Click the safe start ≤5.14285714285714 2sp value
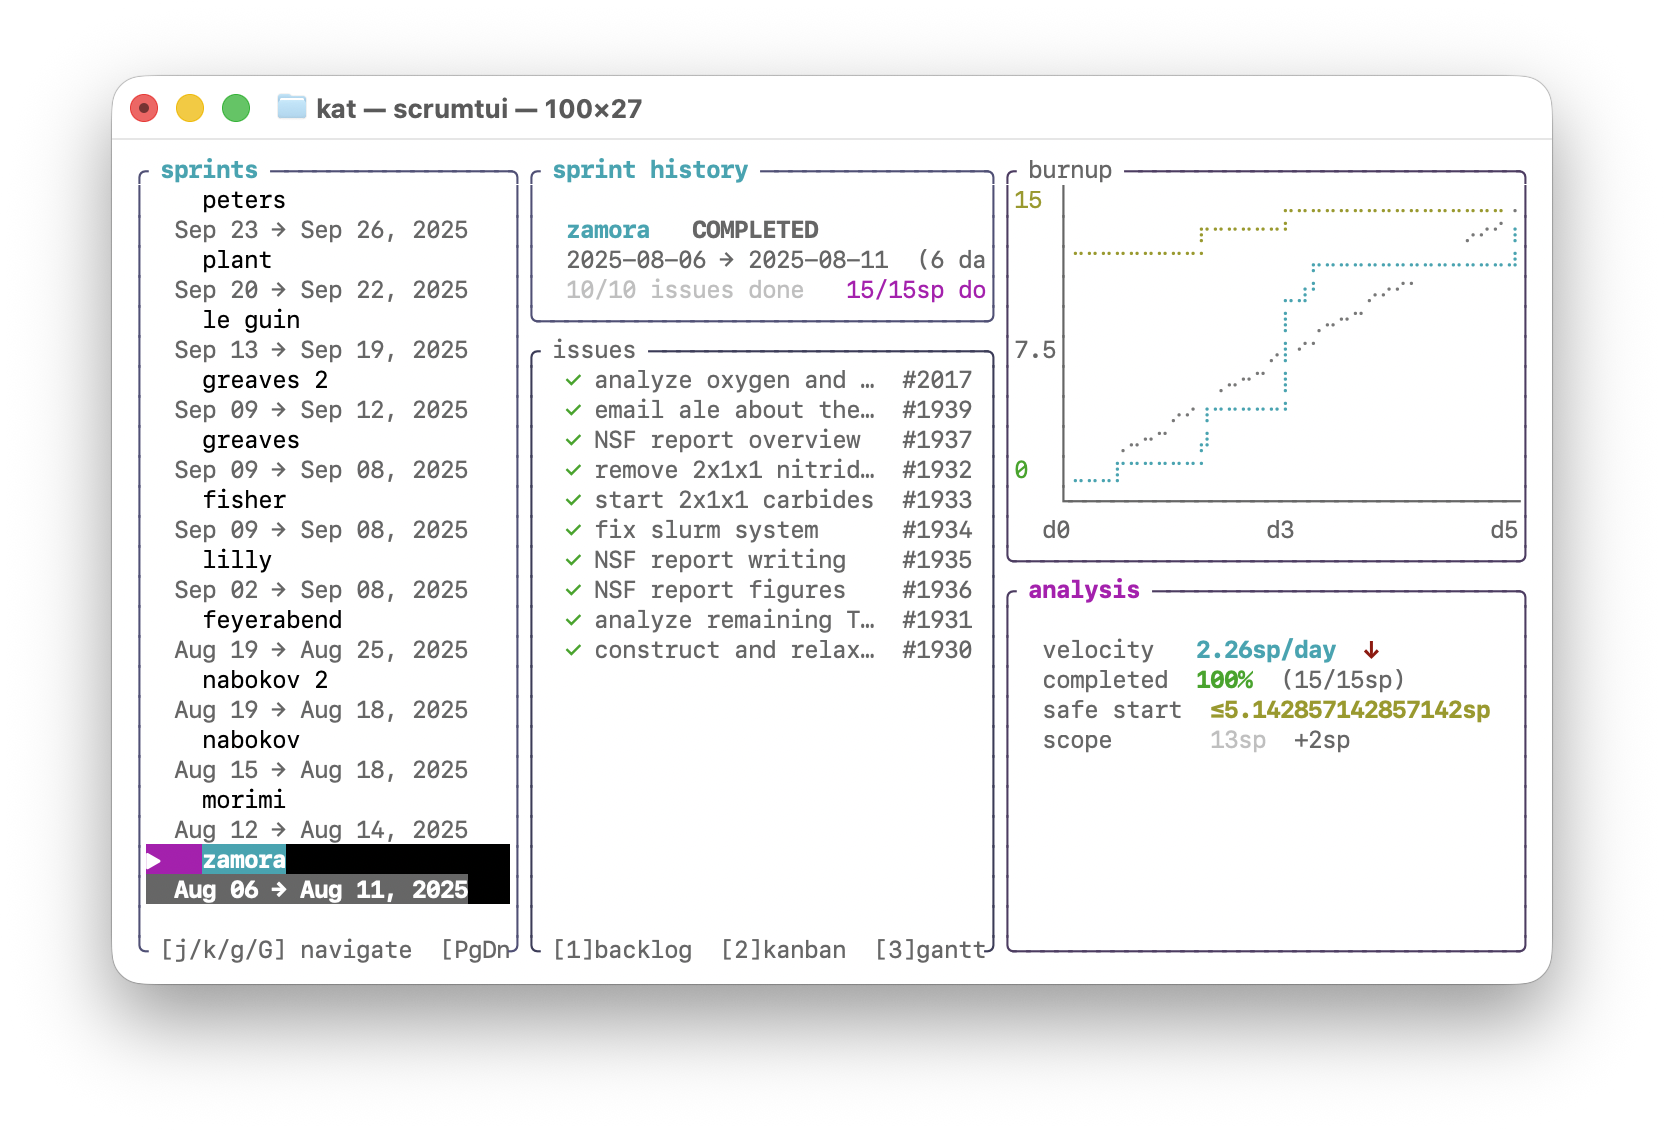 (x=1350, y=710)
